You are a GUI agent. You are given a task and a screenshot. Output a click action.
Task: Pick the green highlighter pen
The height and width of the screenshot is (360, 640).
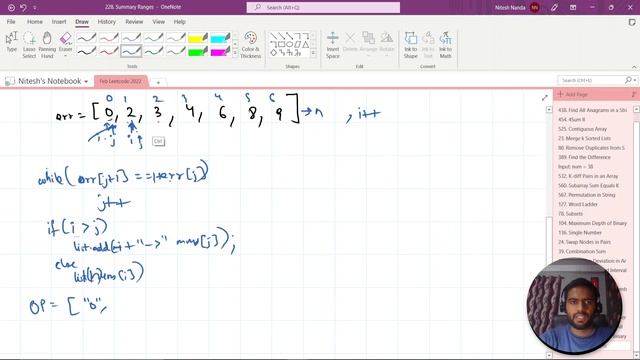pyautogui.click(x=198, y=51)
